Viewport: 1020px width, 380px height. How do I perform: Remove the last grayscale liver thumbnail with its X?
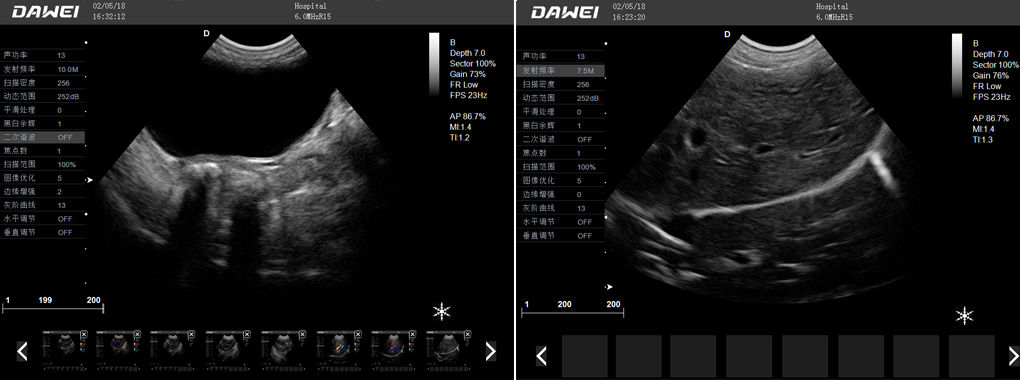[466, 334]
